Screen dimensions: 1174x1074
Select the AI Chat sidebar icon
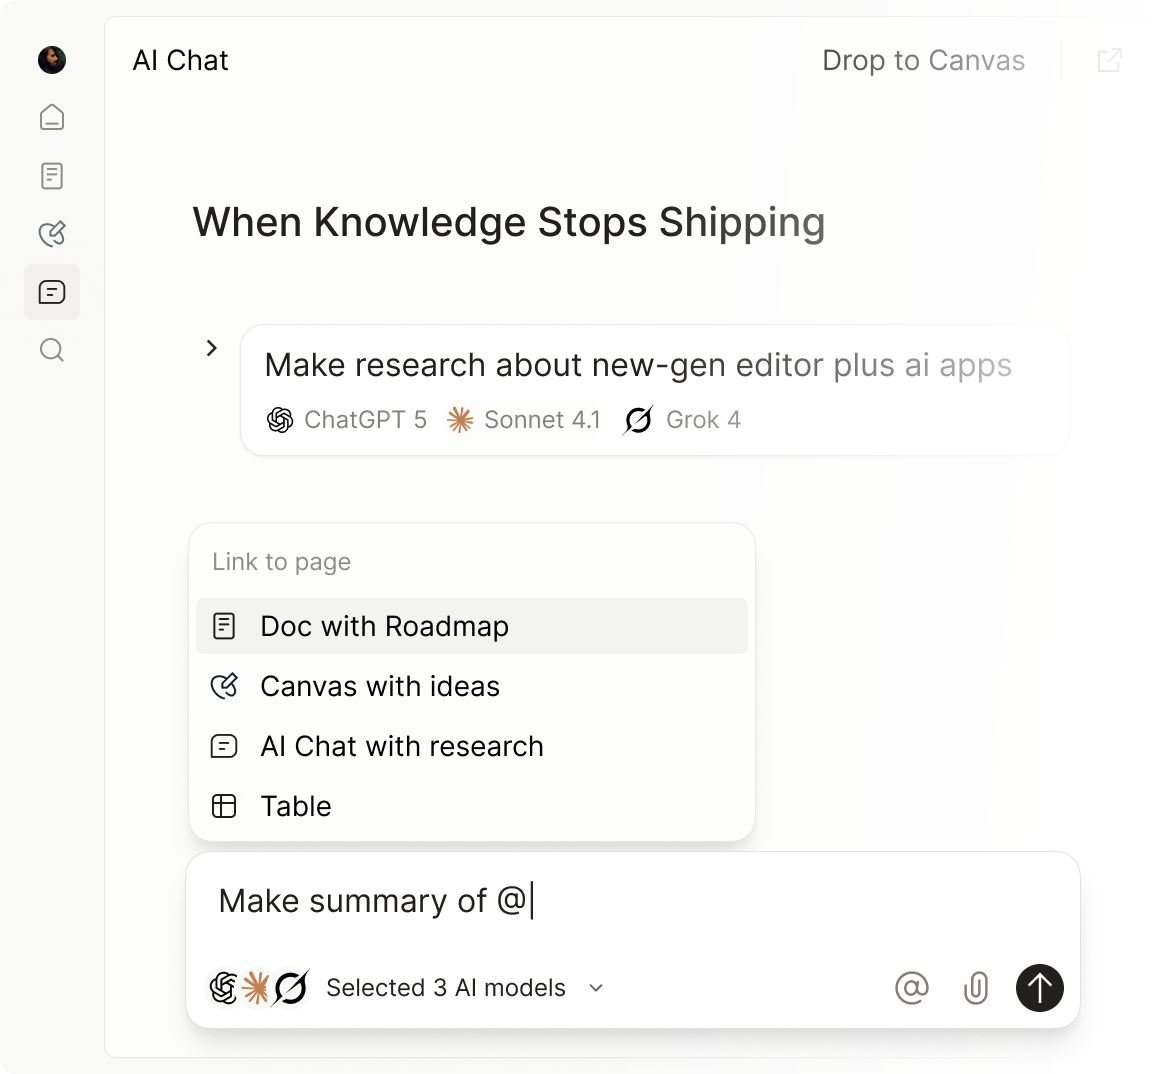[x=52, y=292]
